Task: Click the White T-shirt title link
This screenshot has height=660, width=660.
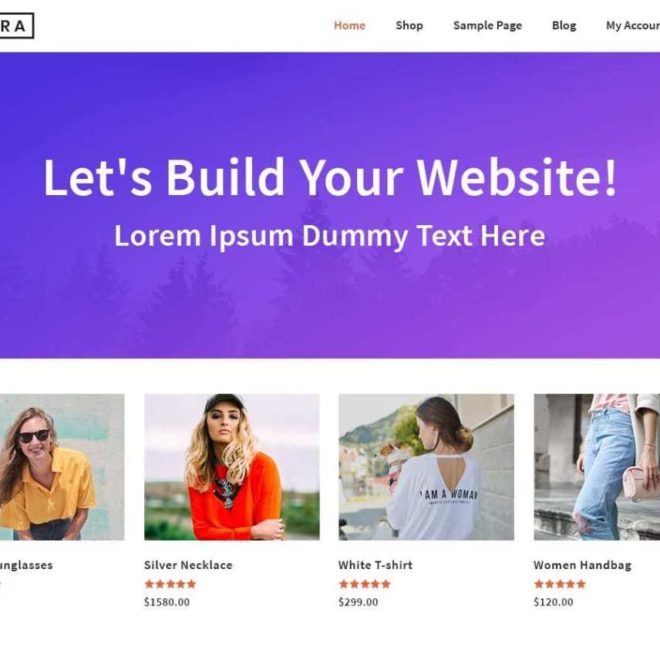Action: point(375,565)
